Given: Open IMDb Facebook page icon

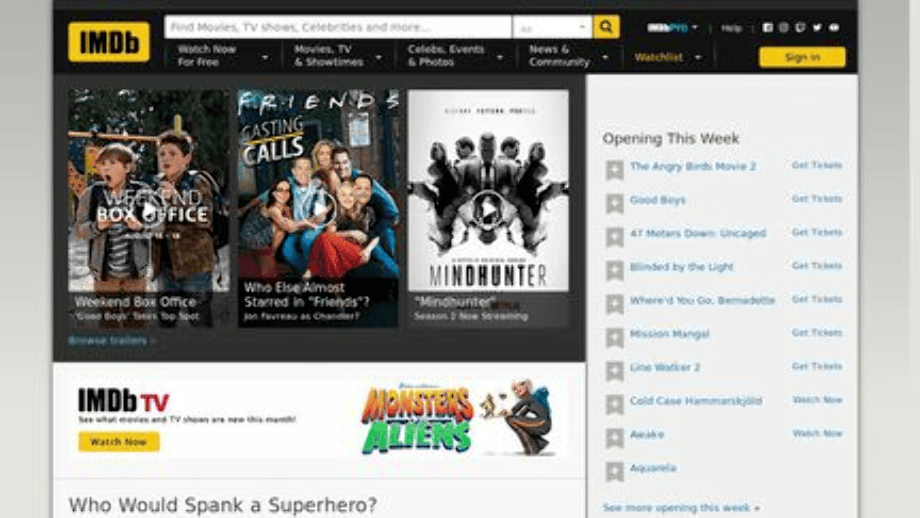Looking at the screenshot, I should click(x=767, y=28).
